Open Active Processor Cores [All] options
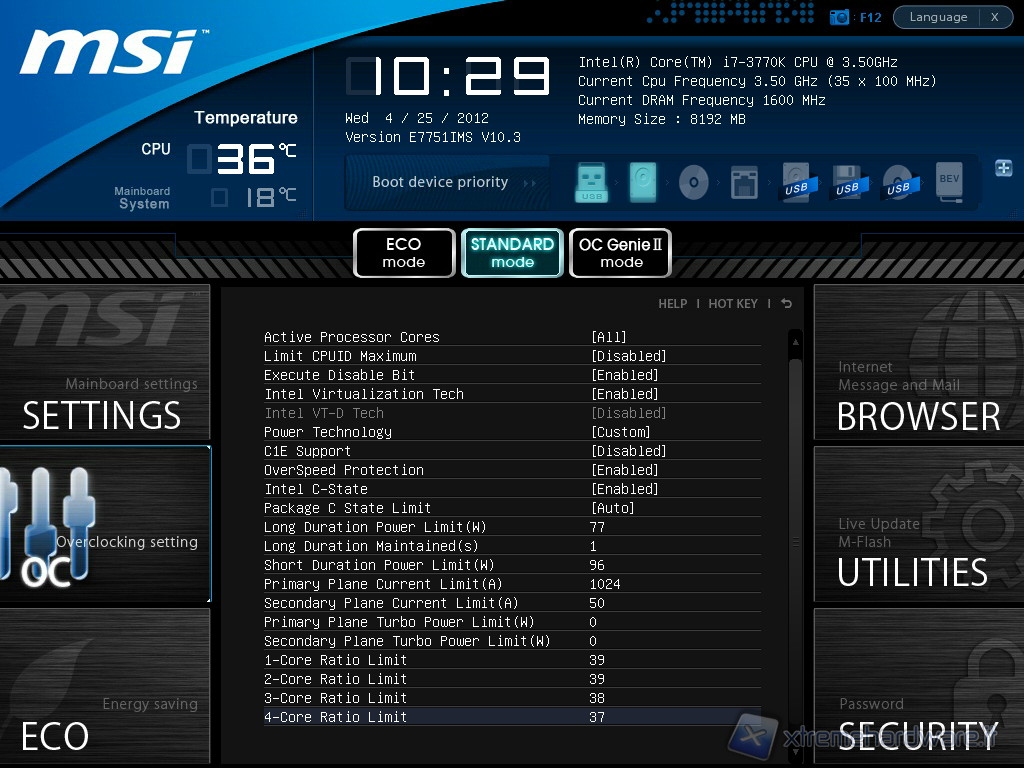1024x768 pixels. point(609,337)
